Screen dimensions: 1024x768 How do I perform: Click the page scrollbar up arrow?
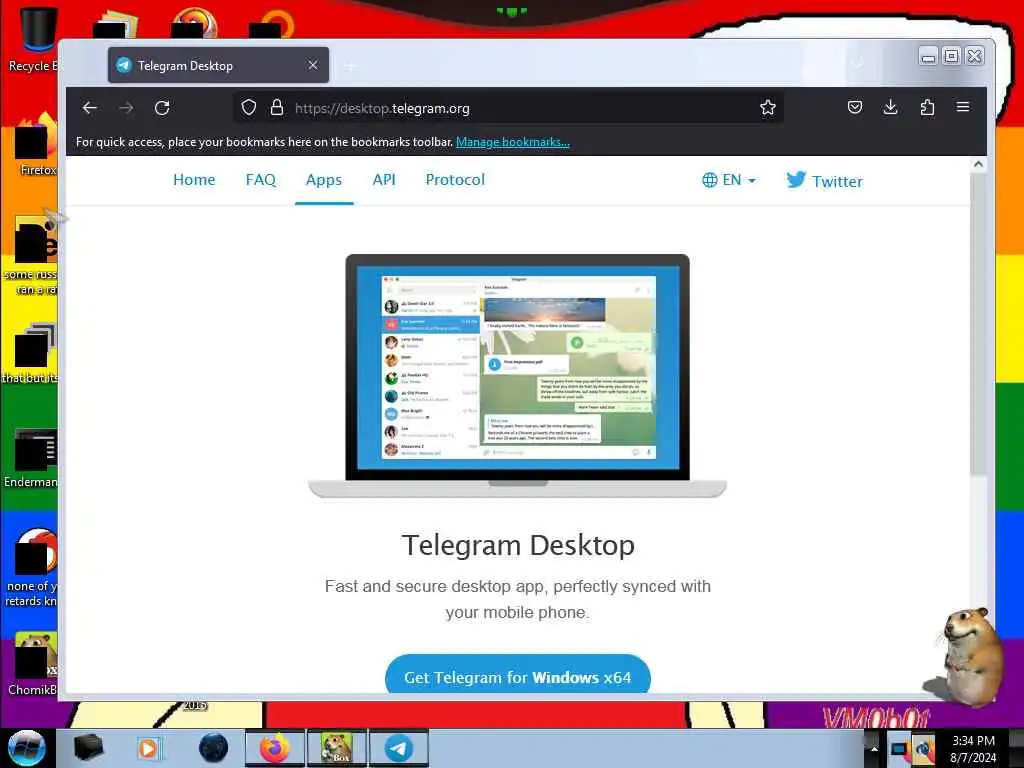tap(978, 165)
